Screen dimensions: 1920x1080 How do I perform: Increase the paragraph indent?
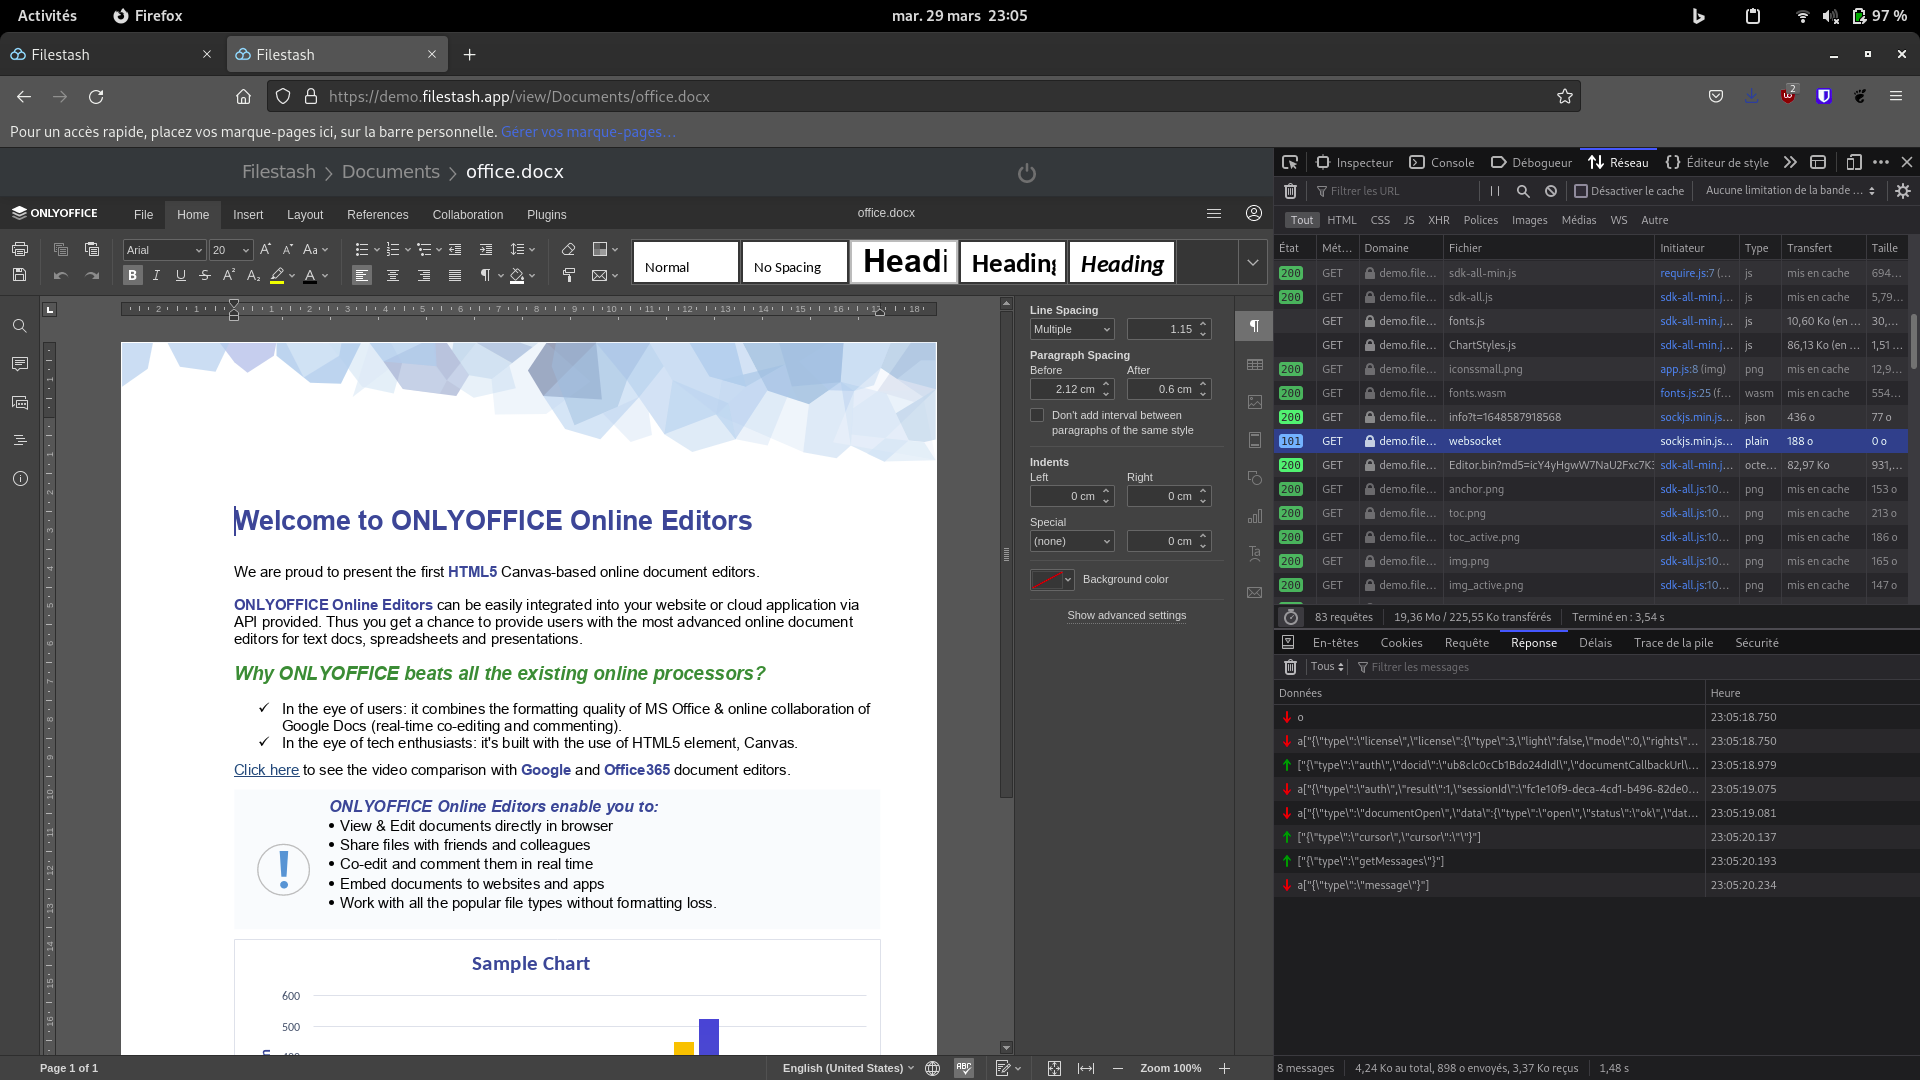pos(486,249)
